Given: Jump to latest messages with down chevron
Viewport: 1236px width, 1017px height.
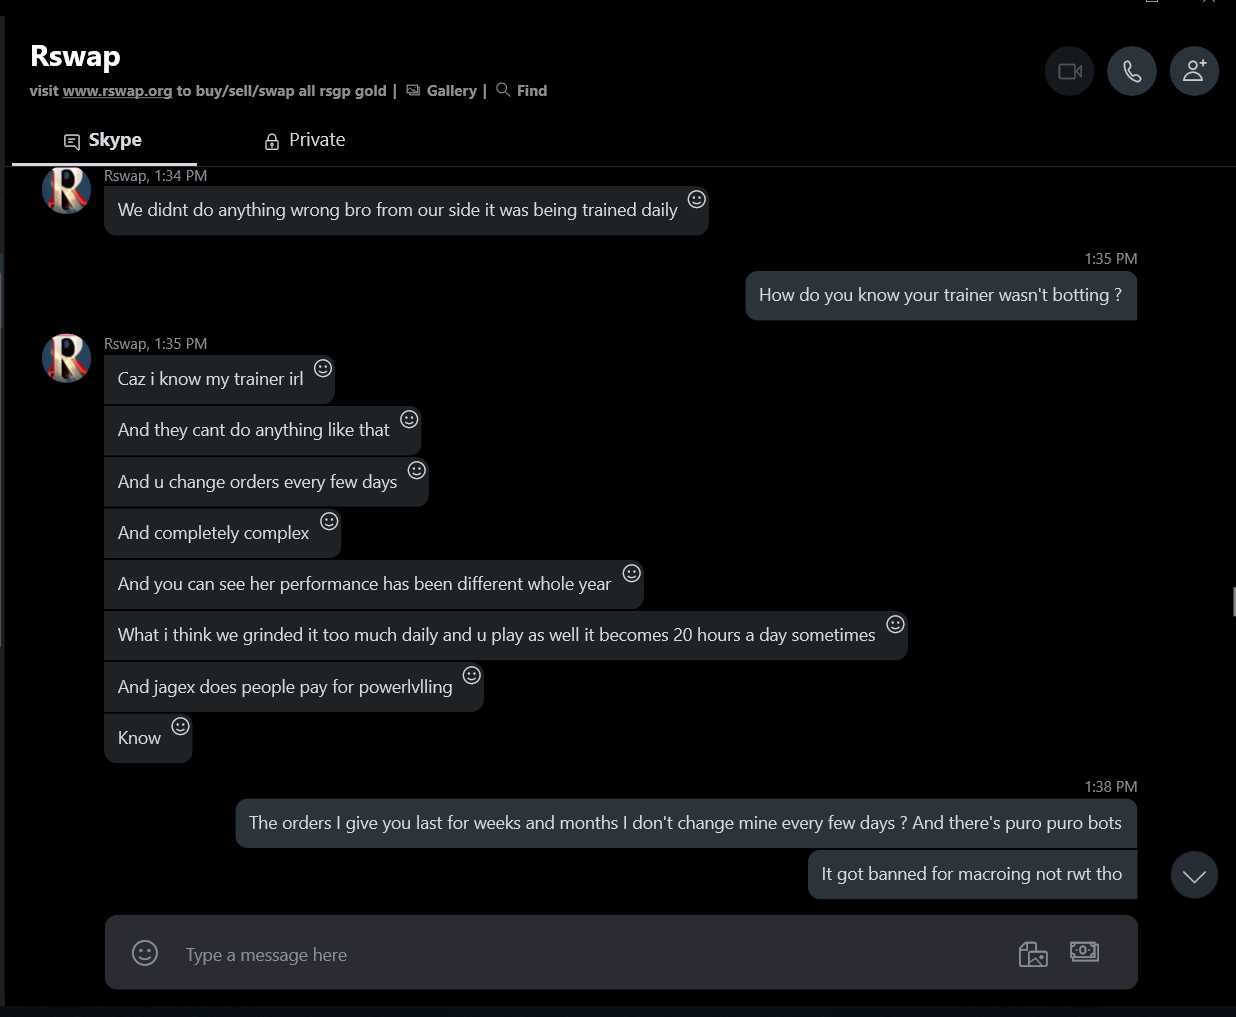Looking at the screenshot, I should coord(1194,876).
